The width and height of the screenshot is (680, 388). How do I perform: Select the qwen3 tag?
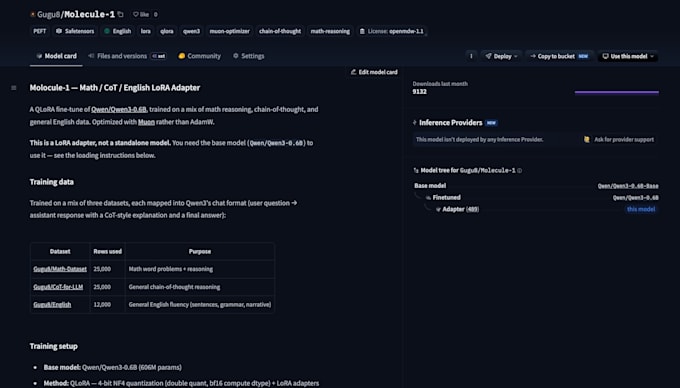191,31
